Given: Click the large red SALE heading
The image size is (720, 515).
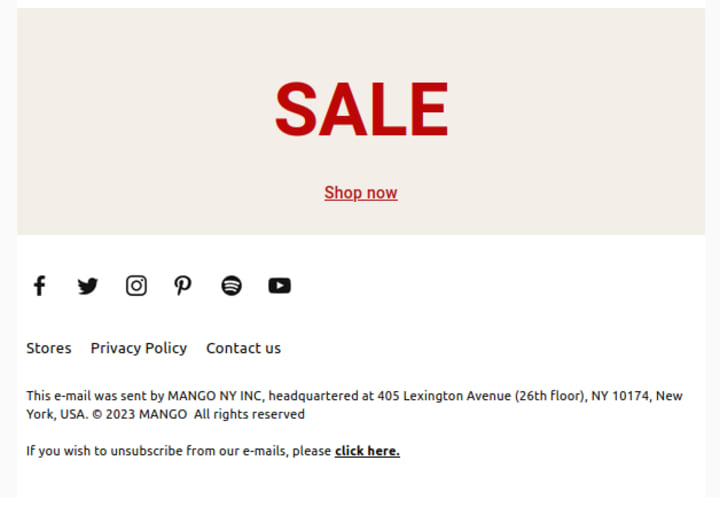Looking at the screenshot, I should [x=361, y=109].
